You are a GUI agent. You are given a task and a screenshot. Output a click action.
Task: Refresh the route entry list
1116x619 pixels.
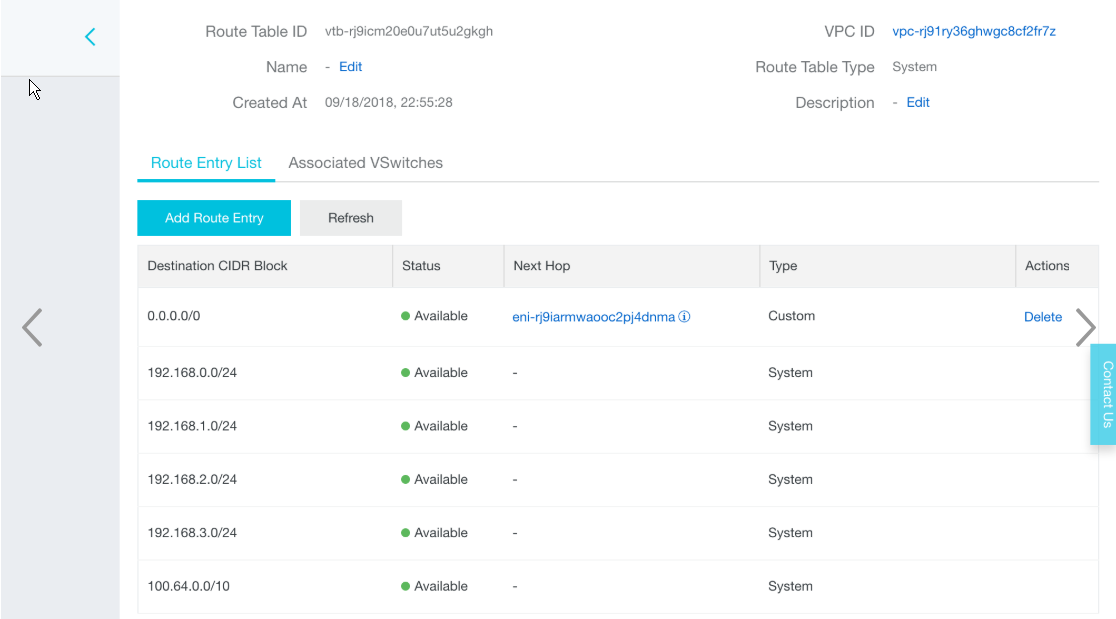click(351, 218)
